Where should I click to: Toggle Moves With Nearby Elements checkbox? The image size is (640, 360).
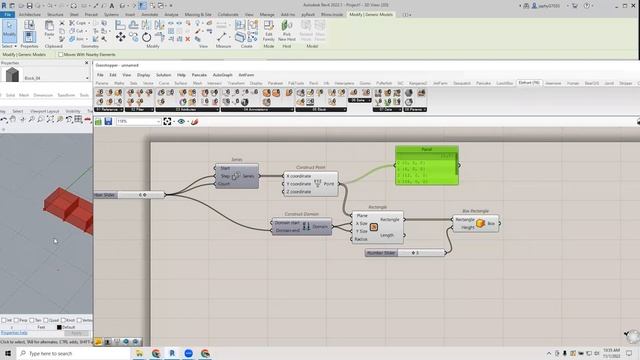(61, 54)
